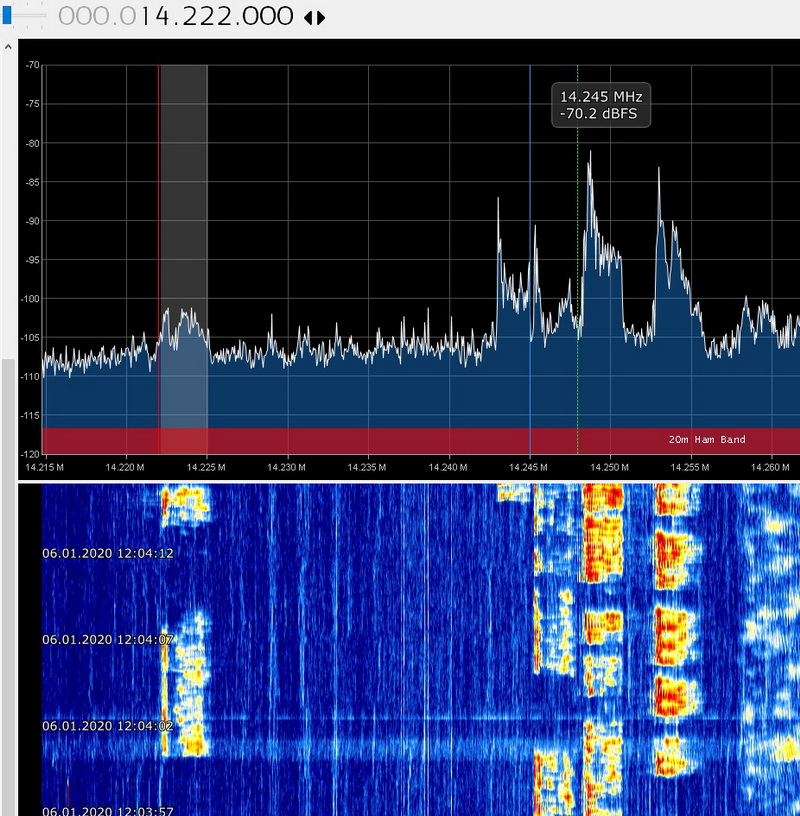This screenshot has height=816, width=800.
Task: Click the -110 dB scale label
Action: [x=30, y=376]
